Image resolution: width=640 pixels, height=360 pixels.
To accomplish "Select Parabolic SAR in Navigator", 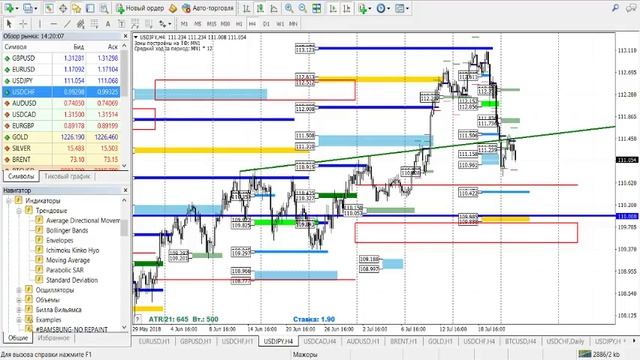I will pyautogui.click(x=65, y=270).
